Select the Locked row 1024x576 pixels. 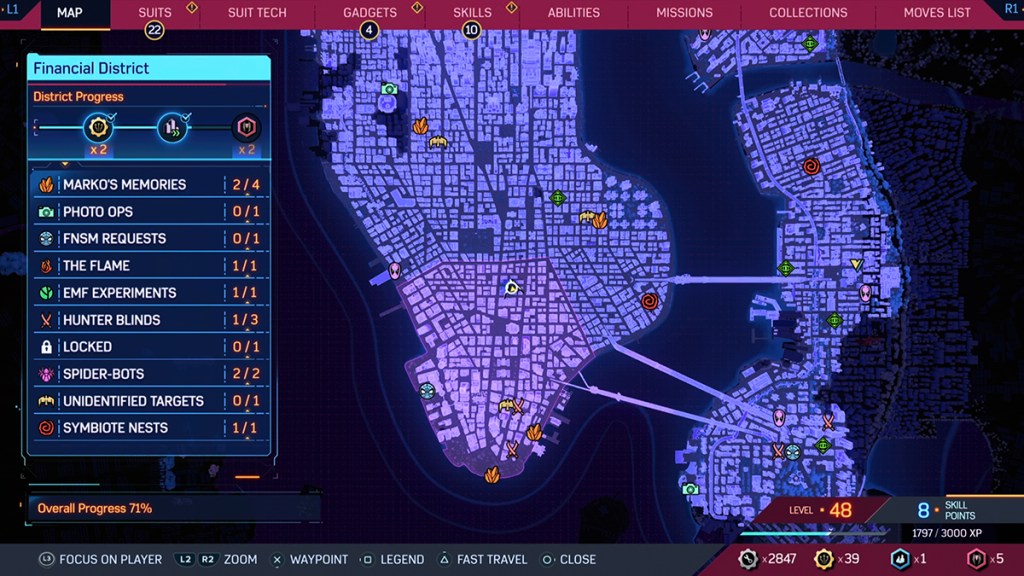click(149, 347)
